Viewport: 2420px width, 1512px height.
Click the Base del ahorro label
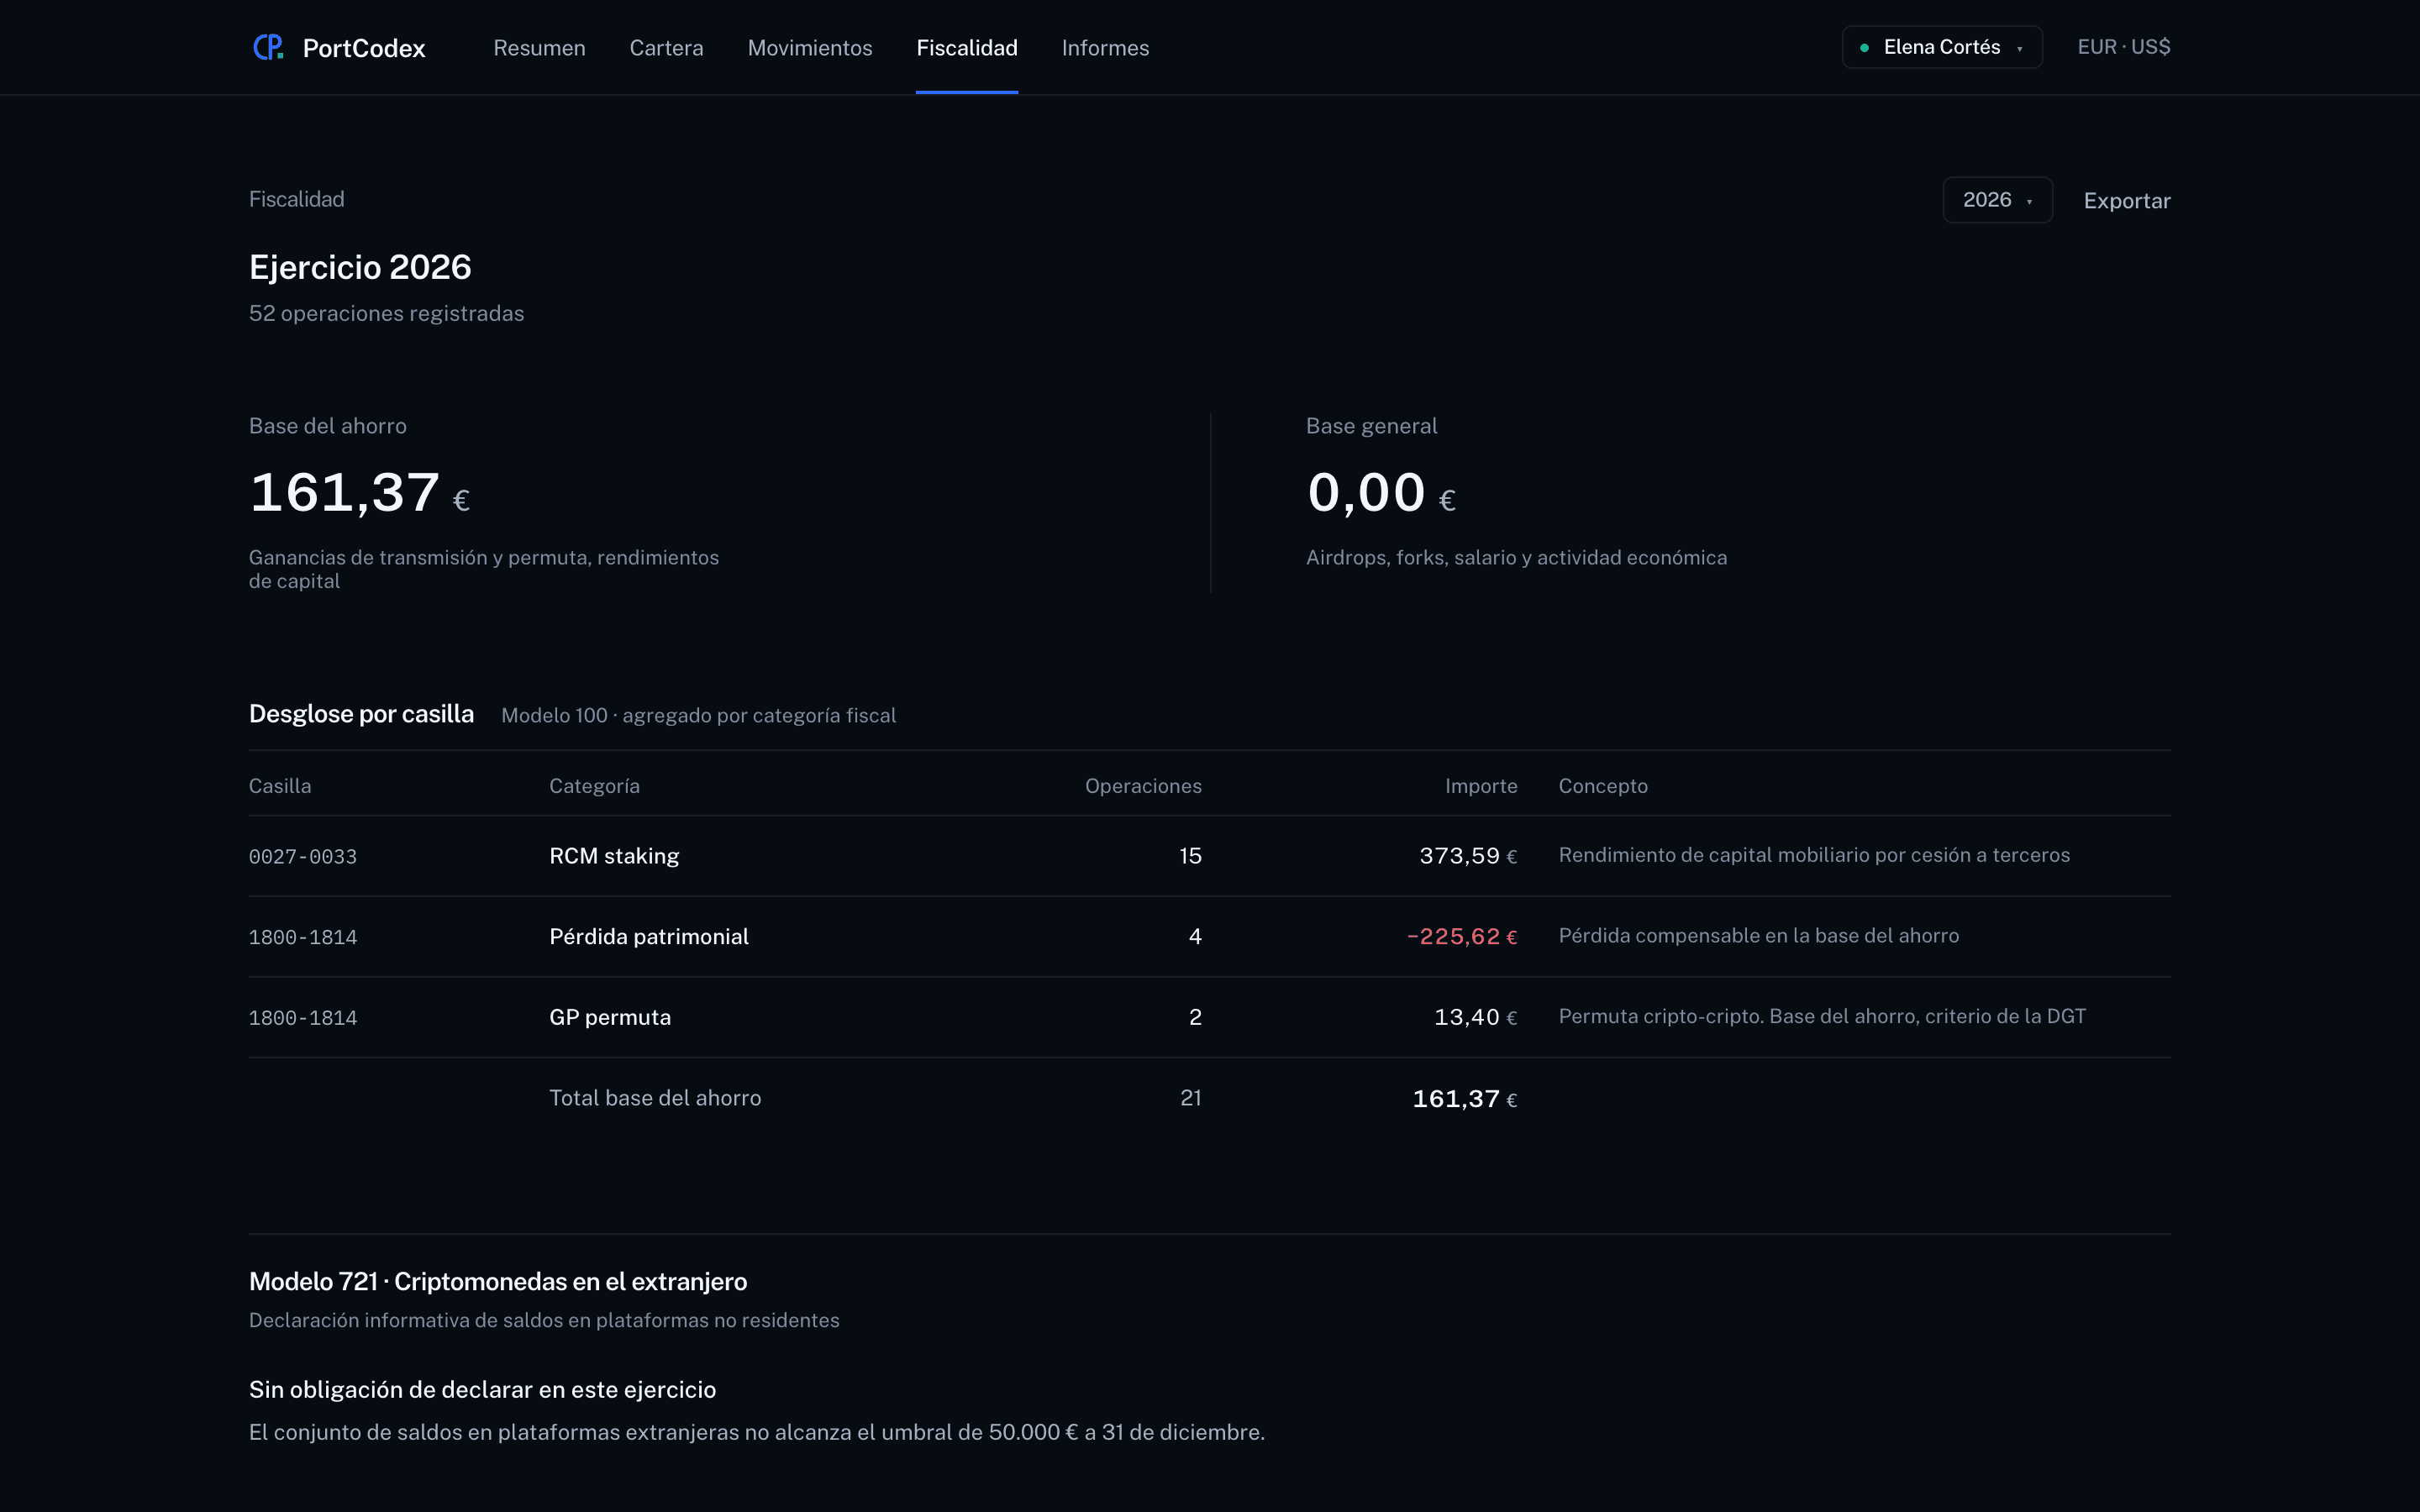[x=328, y=426]
